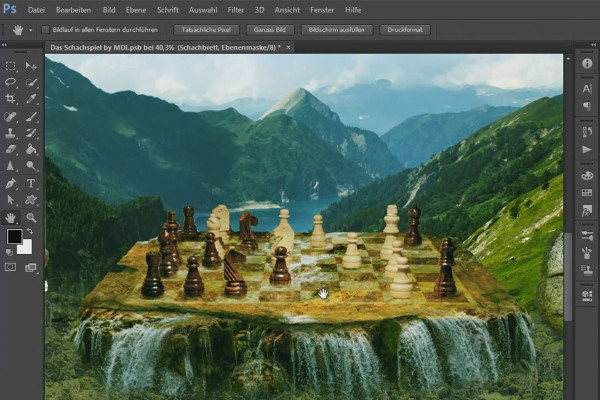Open the Paragraph panel icon
This screenshot has width=600, height=400.
587,106
